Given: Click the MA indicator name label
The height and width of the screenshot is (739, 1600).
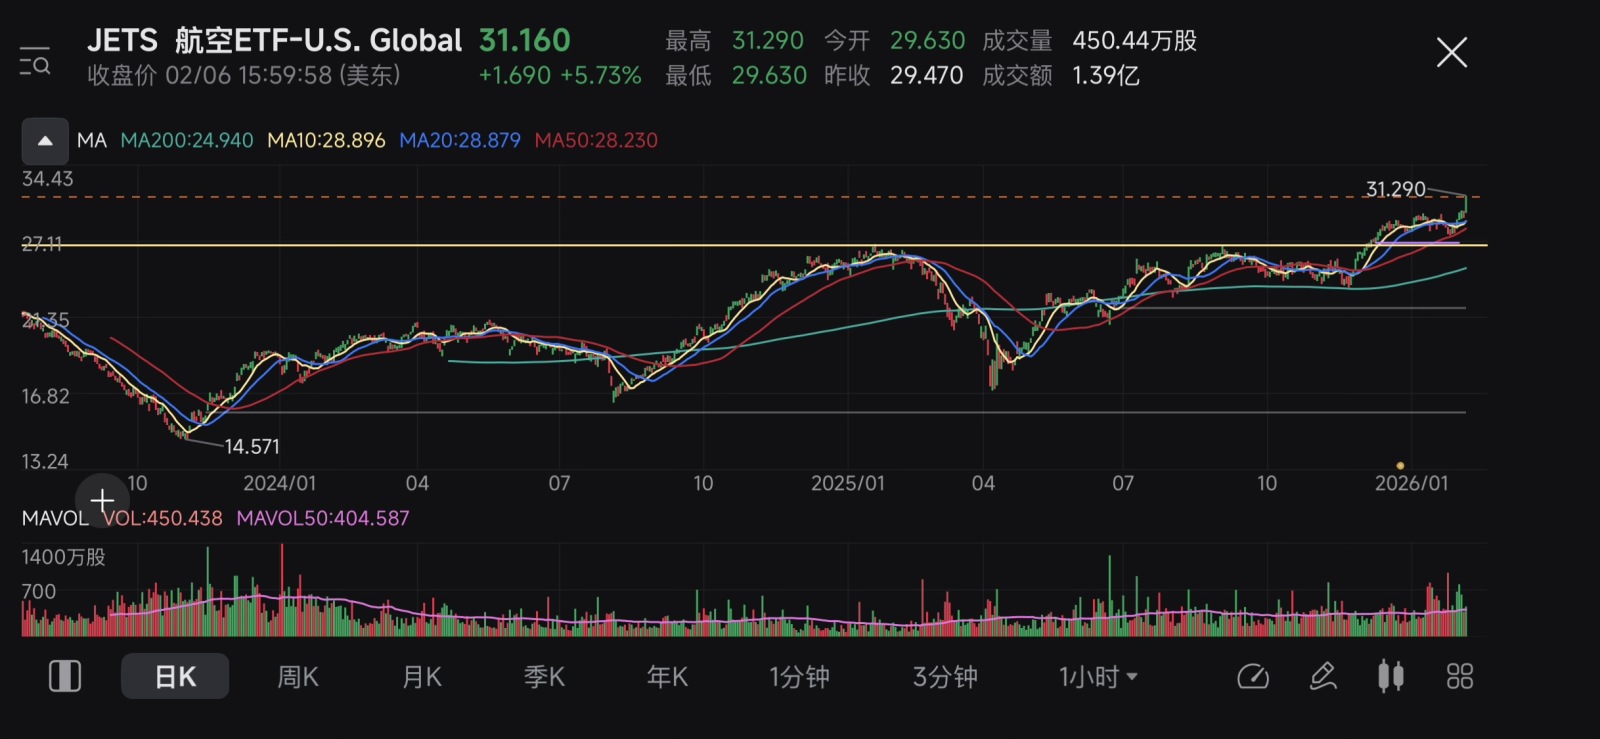Looking at the screenshot, I should click(x=92, y=141).
